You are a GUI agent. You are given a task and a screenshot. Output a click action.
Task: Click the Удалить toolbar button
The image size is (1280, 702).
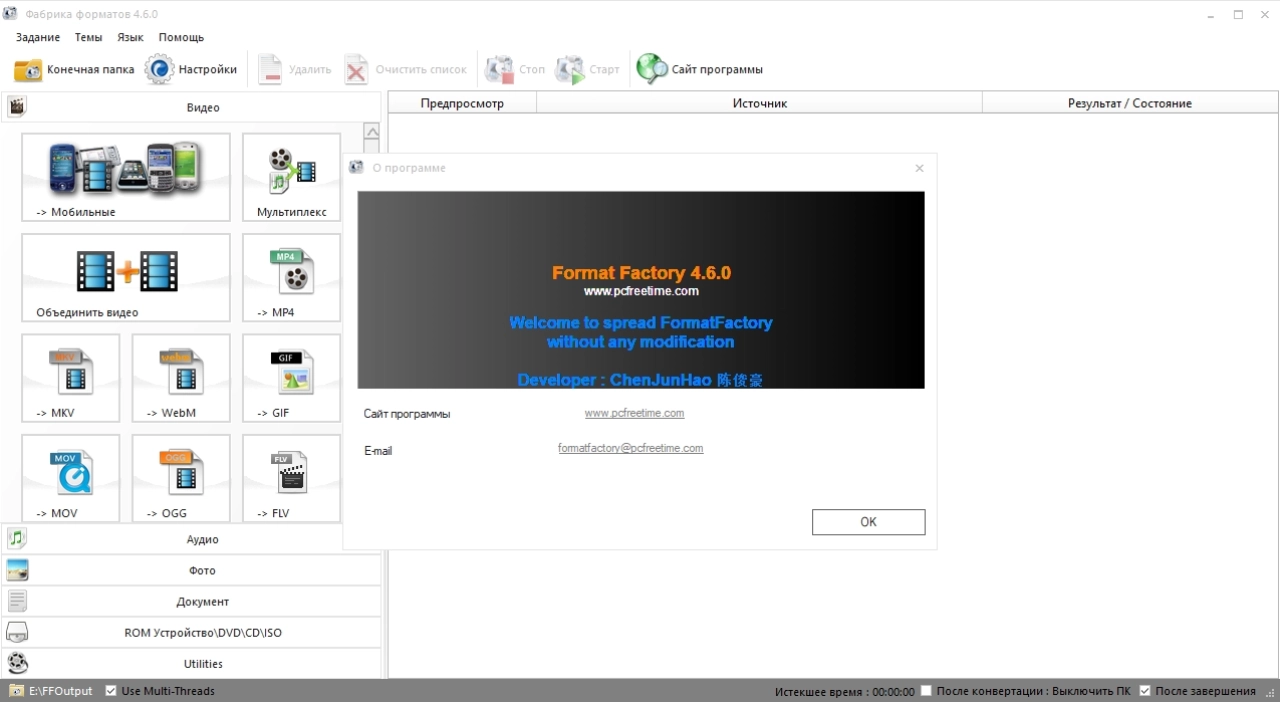(x=295, y=70)
